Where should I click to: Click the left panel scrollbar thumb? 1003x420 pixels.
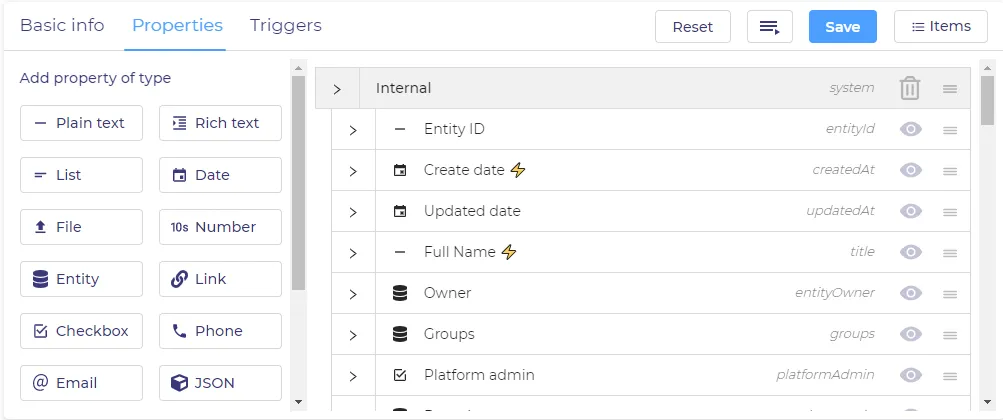tap(298, 183)
